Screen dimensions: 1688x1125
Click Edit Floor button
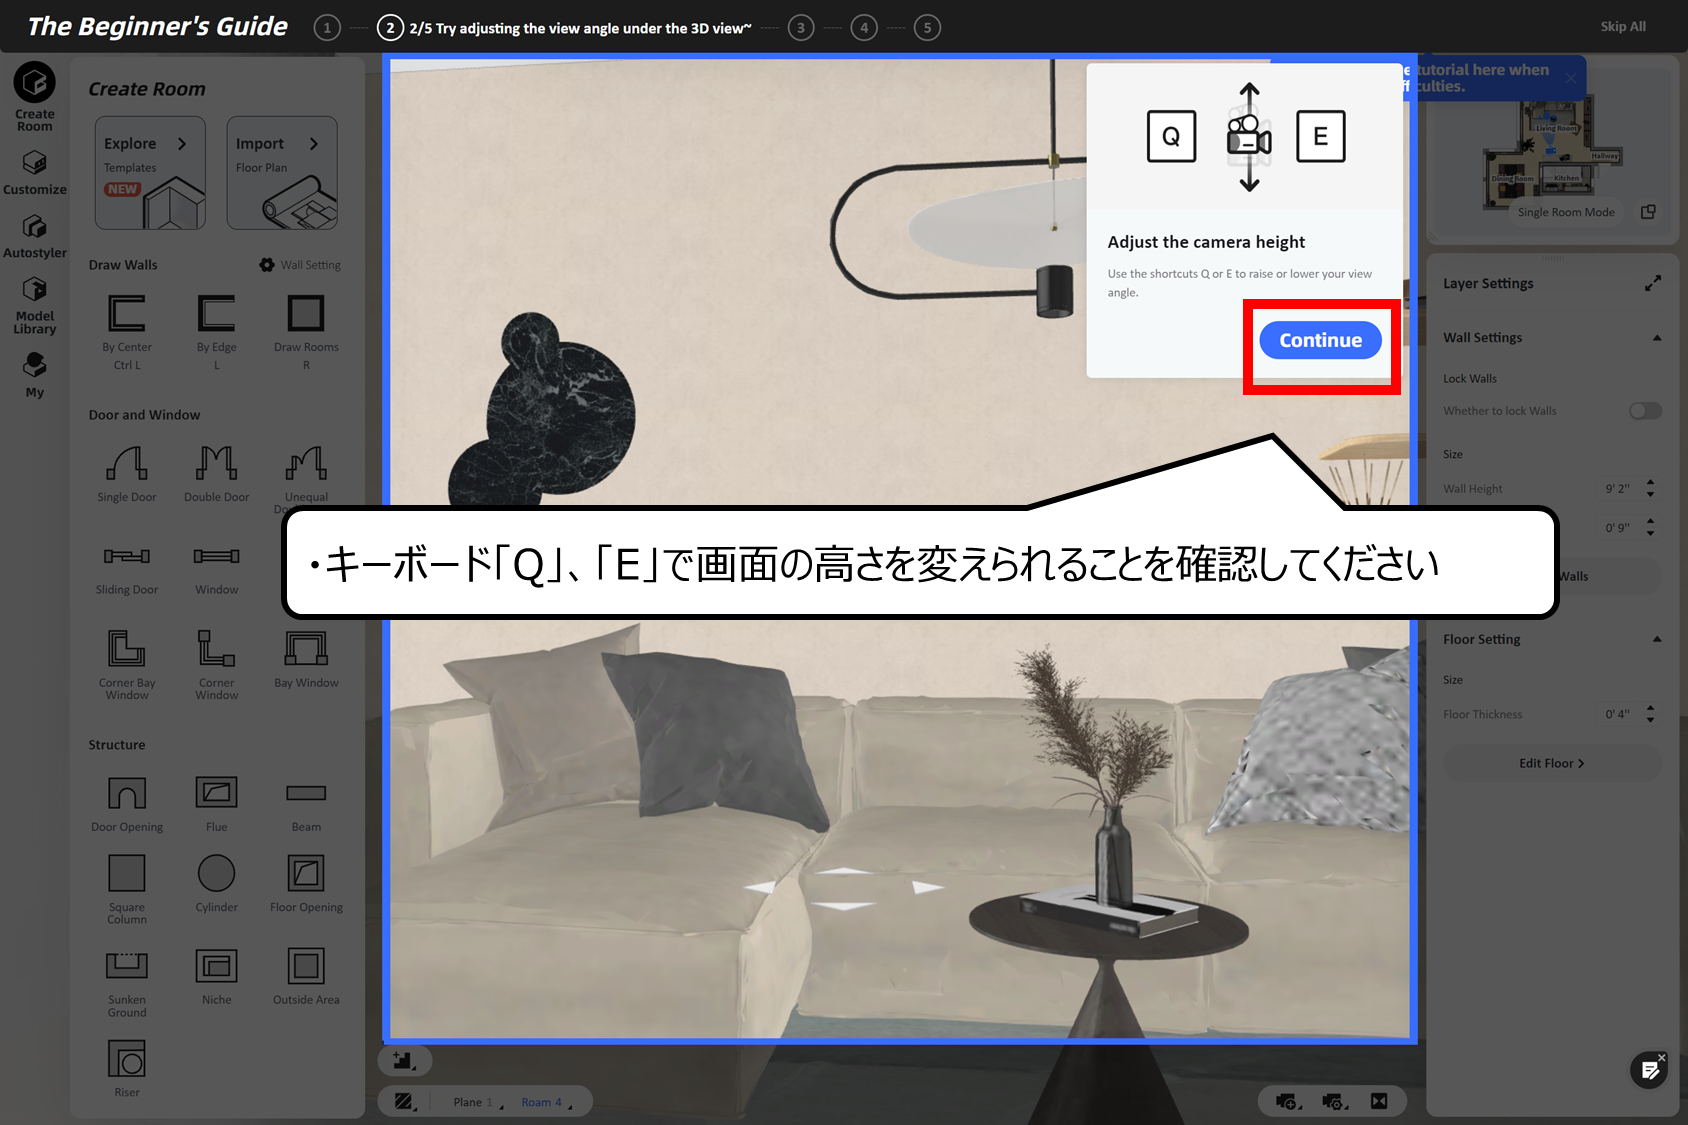[1551, 763]
